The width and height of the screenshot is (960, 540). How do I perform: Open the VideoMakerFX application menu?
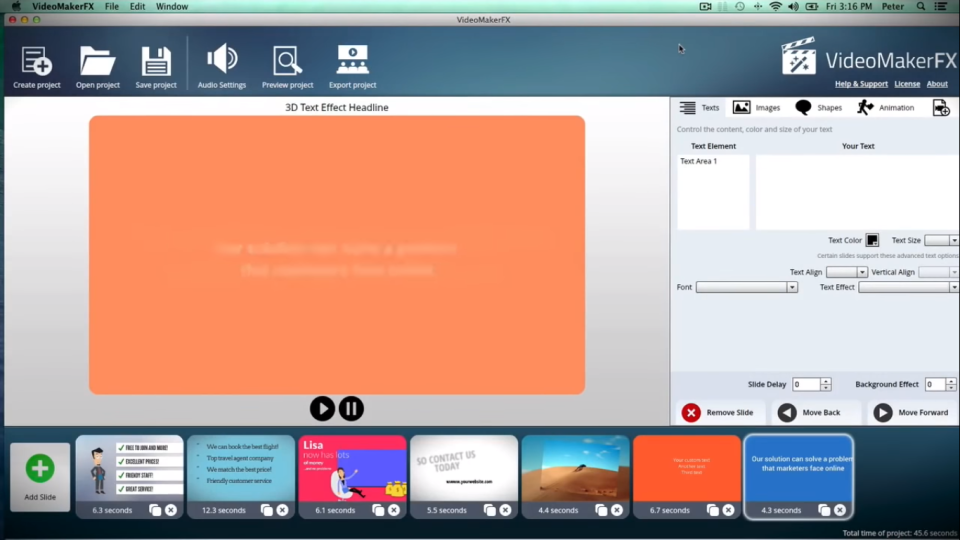click(x=63, y=6)
